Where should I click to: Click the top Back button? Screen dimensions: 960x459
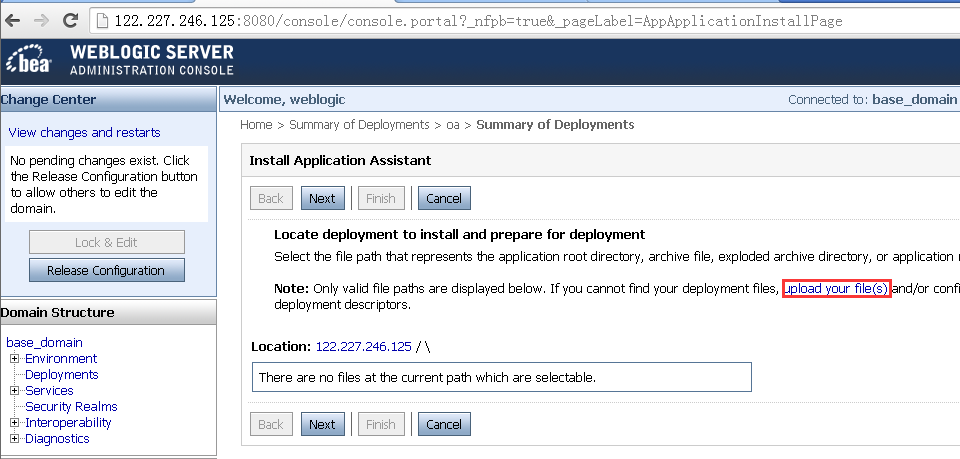(x=271, y=198)
